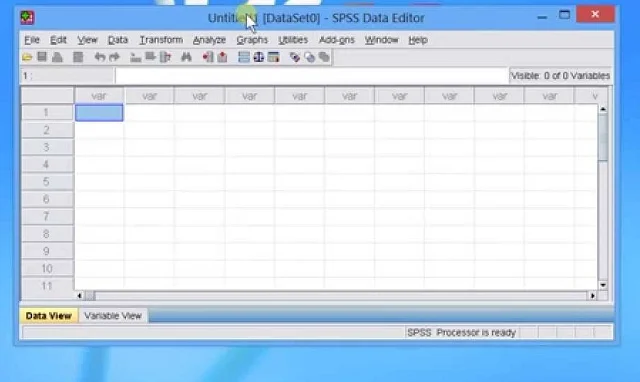The height and width of the screenshot is (382, 640).
Task: Click the vertical scrollbar thumb
Action: pyautogui.click(x=603, y=137)
